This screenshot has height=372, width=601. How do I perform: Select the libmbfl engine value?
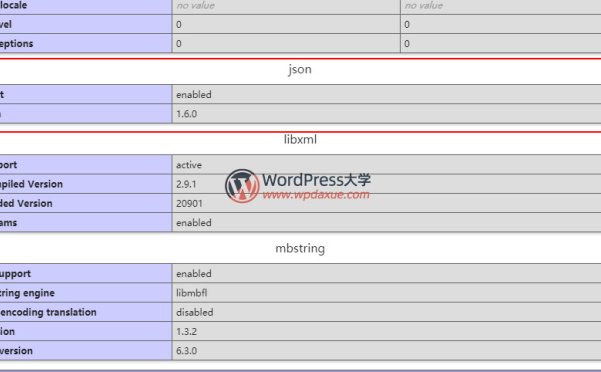(x=192, y=293)
